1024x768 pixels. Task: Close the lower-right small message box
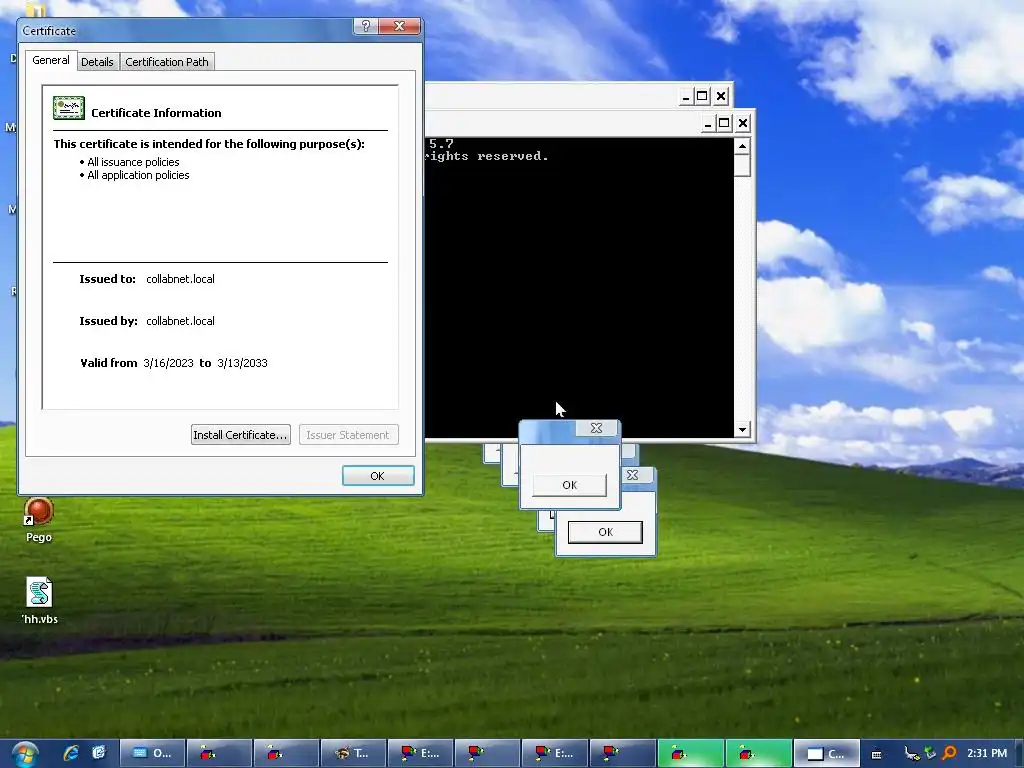click(x=632, y=475)
